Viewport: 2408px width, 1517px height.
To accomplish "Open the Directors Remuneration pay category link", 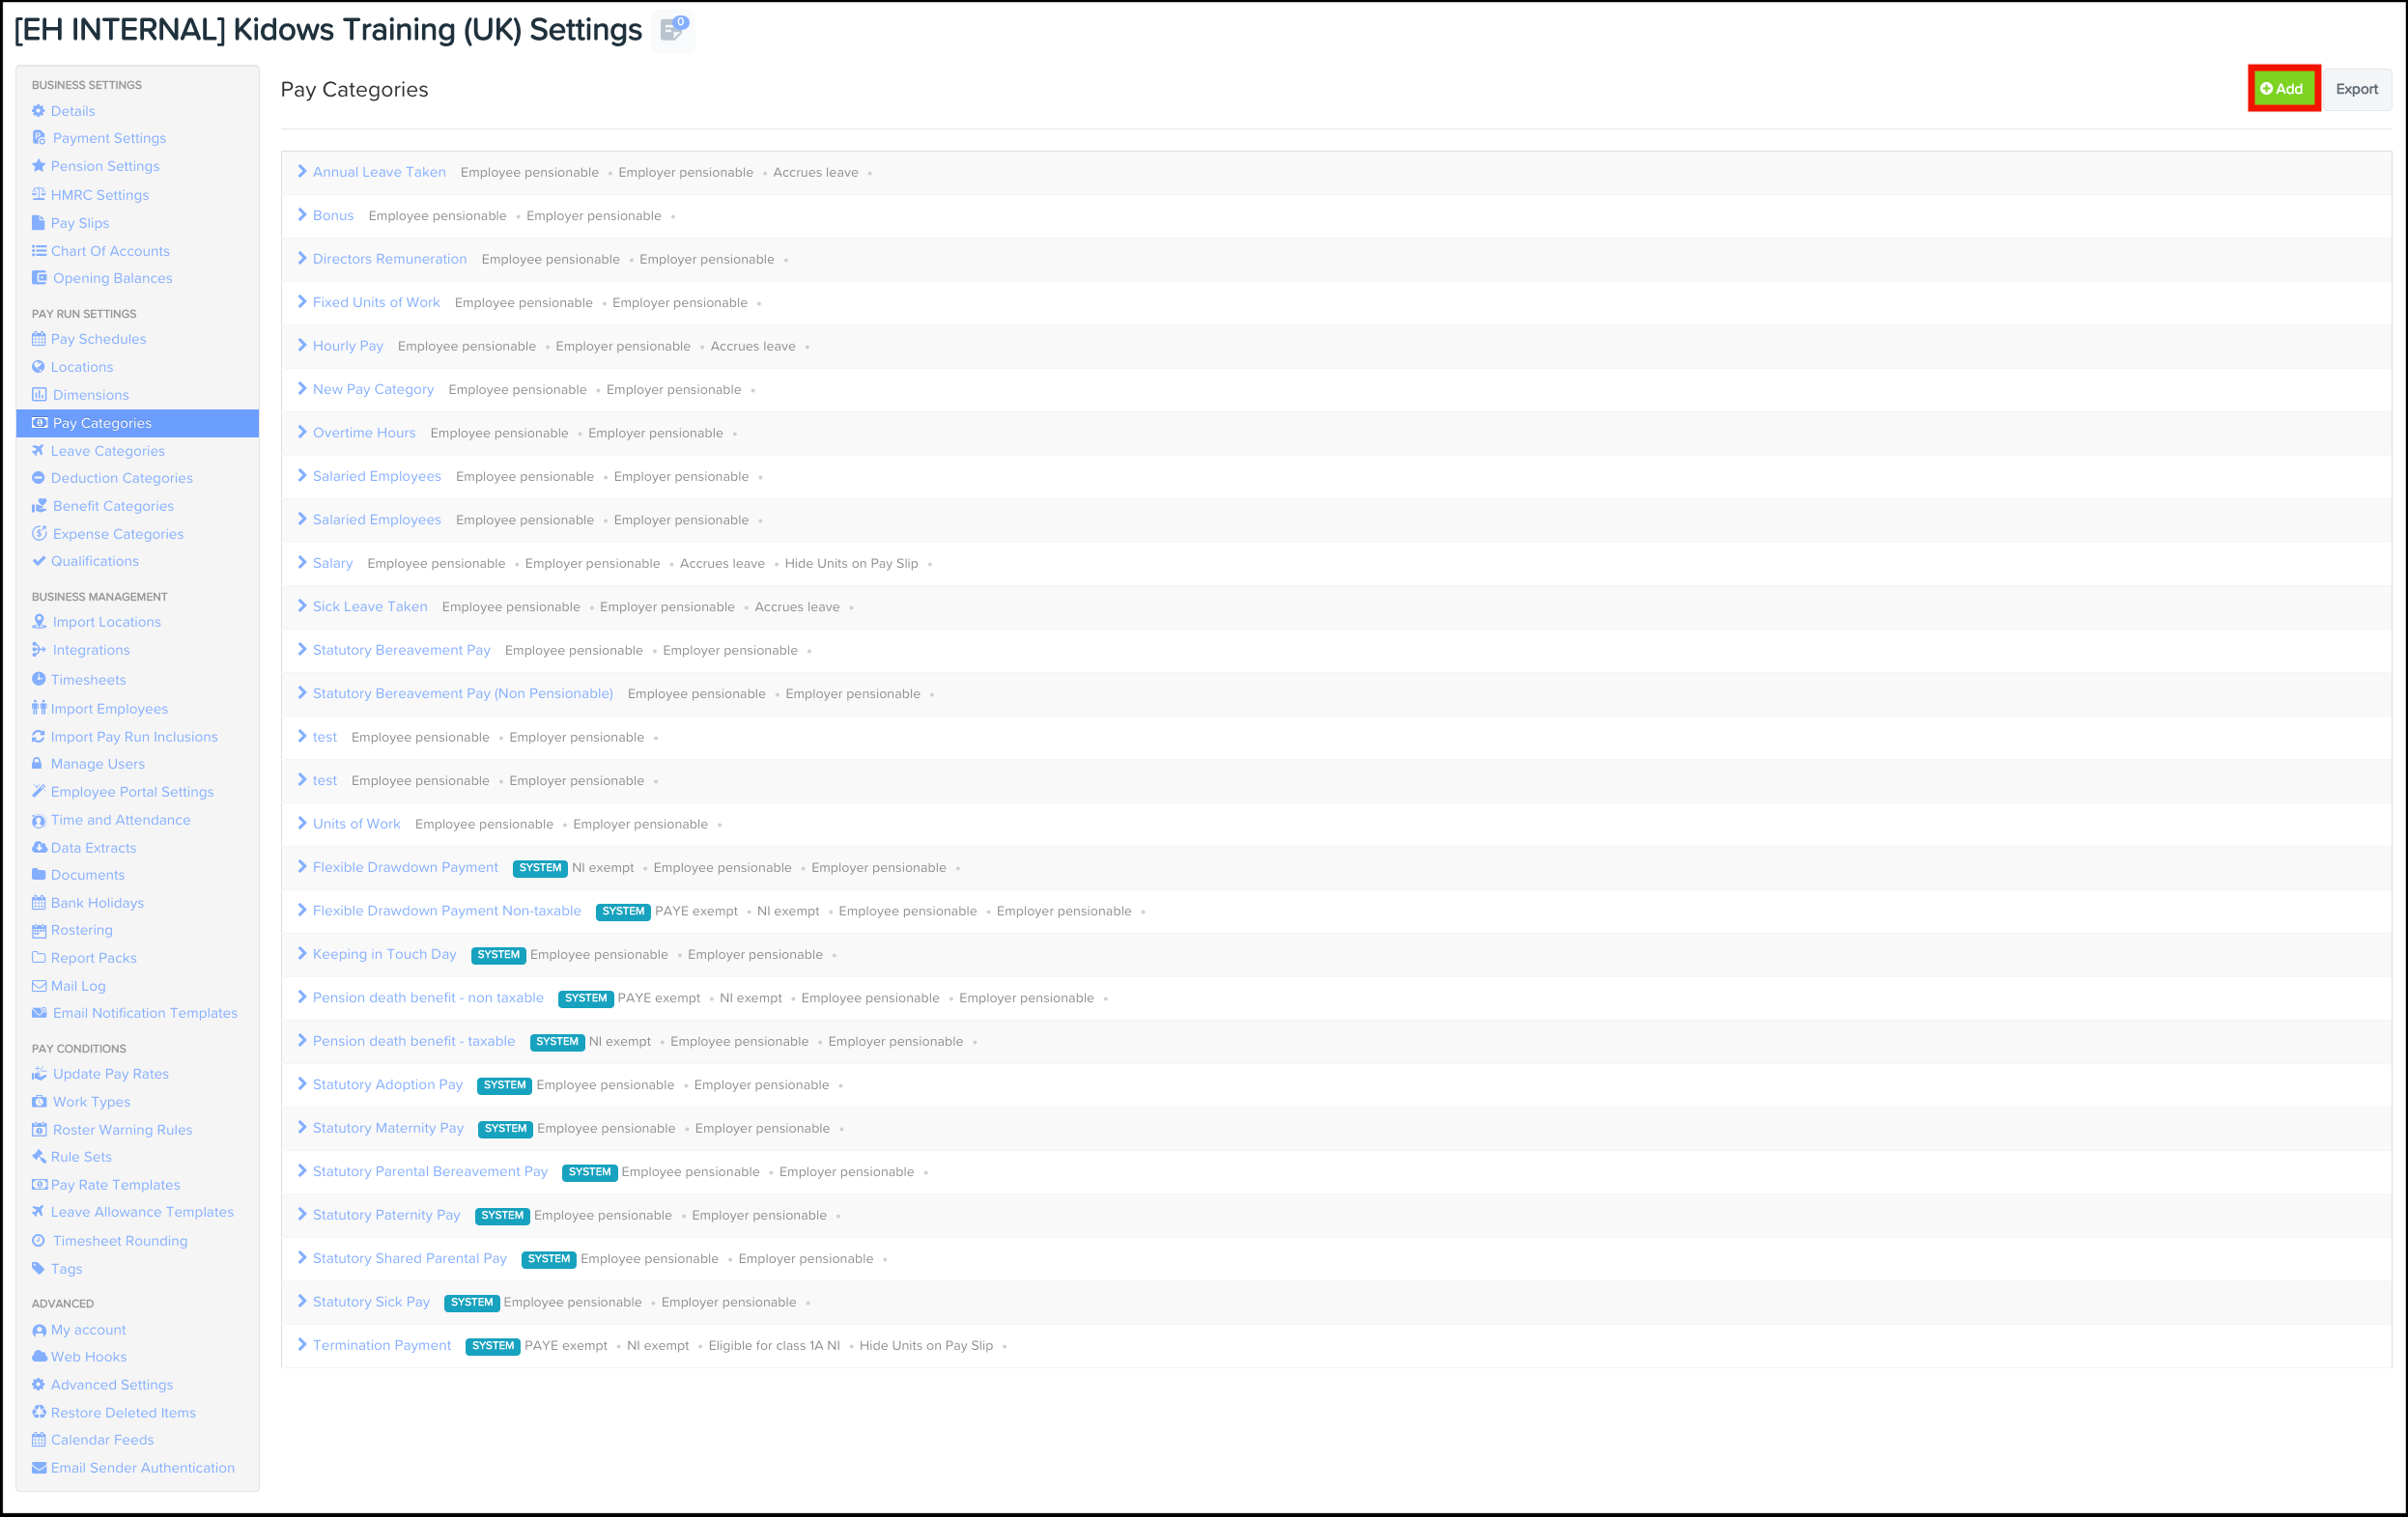I will click(x=389, y=259).
